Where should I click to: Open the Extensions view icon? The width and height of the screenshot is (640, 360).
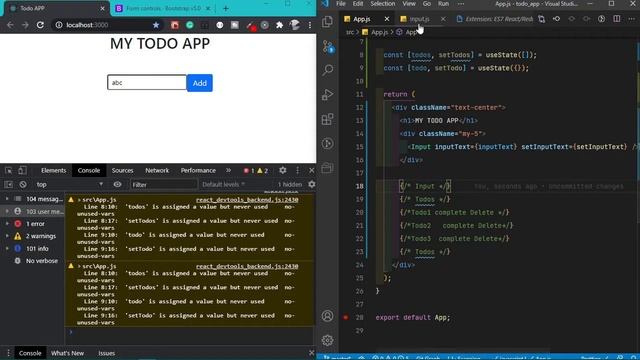(x=327, y=119)
